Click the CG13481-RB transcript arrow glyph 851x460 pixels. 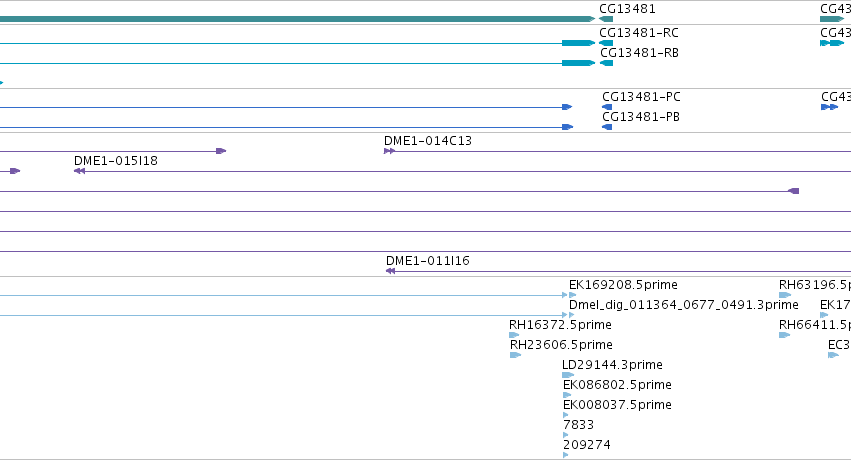606,63
